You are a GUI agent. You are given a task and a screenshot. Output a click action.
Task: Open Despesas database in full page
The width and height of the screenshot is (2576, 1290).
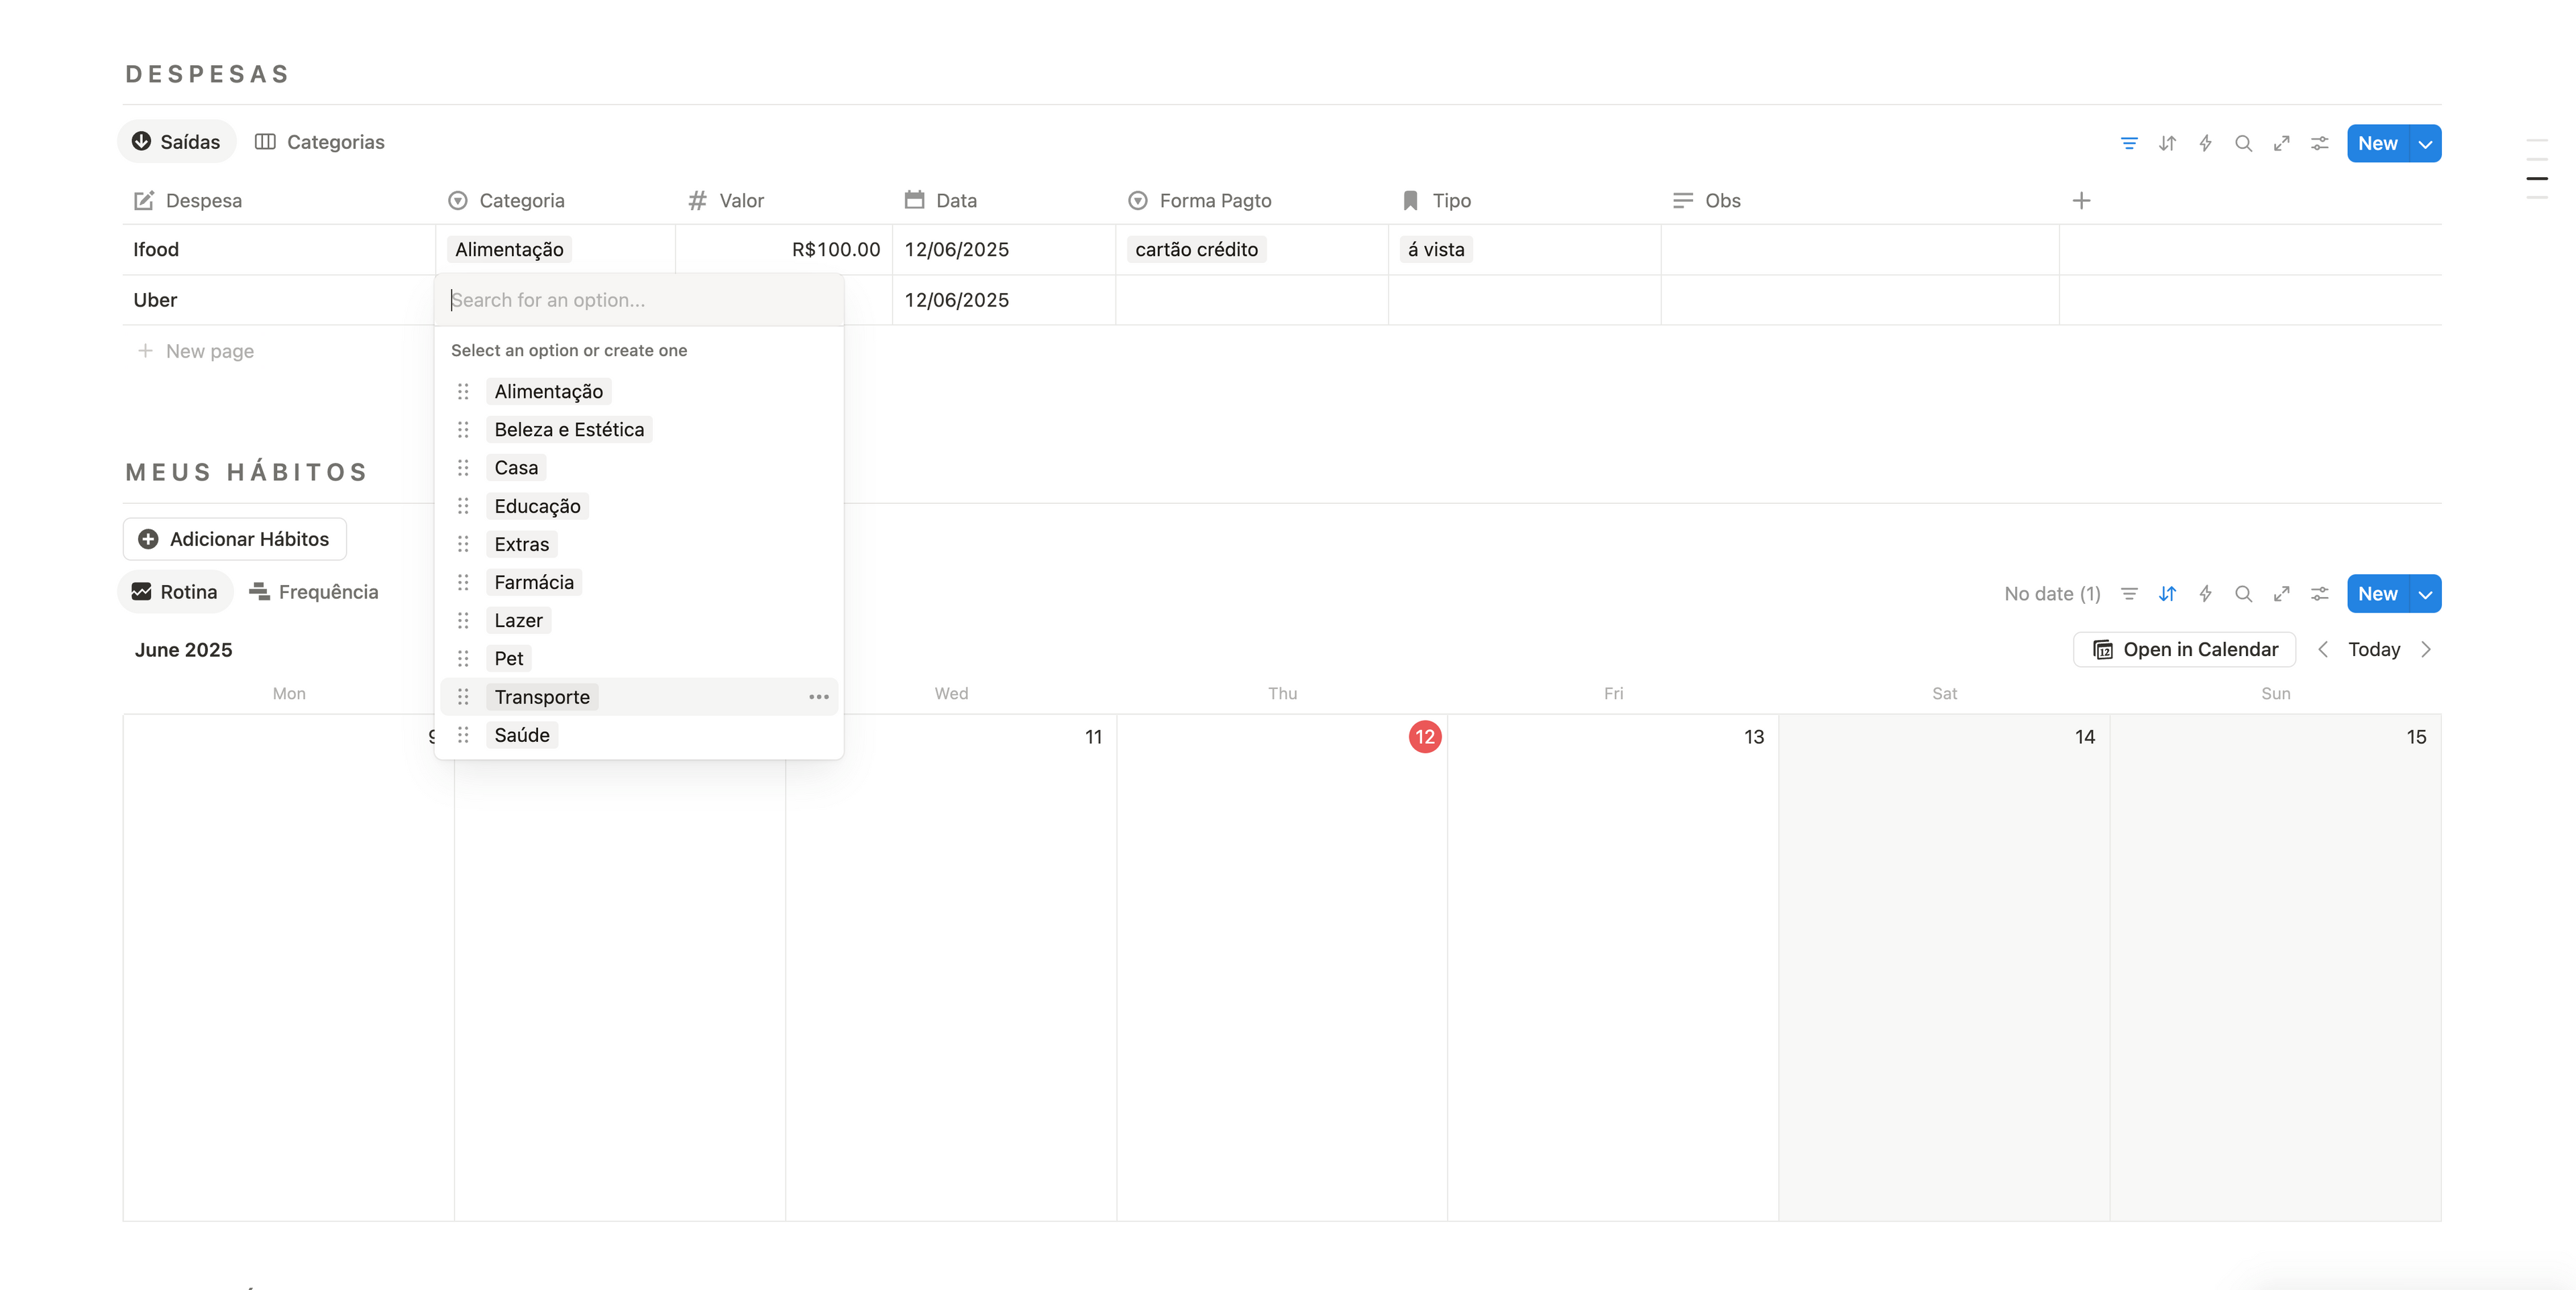(x=2281, y=144)
